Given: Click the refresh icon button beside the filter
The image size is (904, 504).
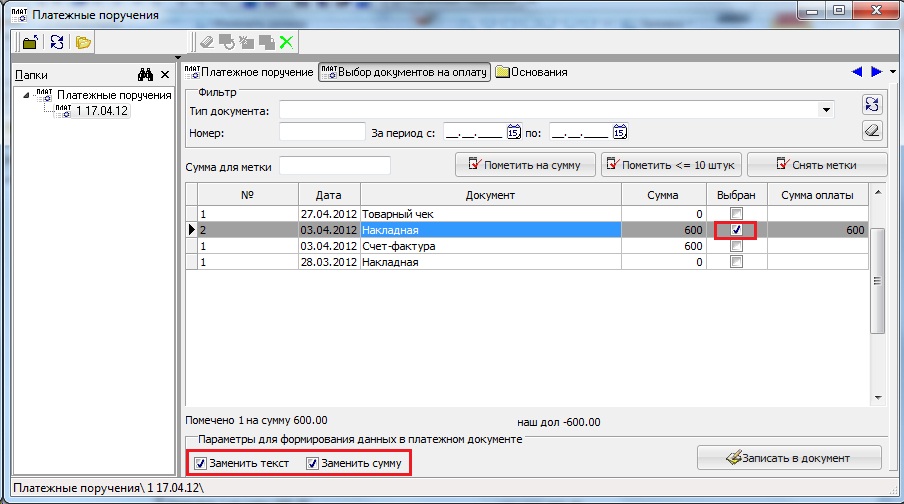Looking at the screenshot, I should (x=872, y=104).
